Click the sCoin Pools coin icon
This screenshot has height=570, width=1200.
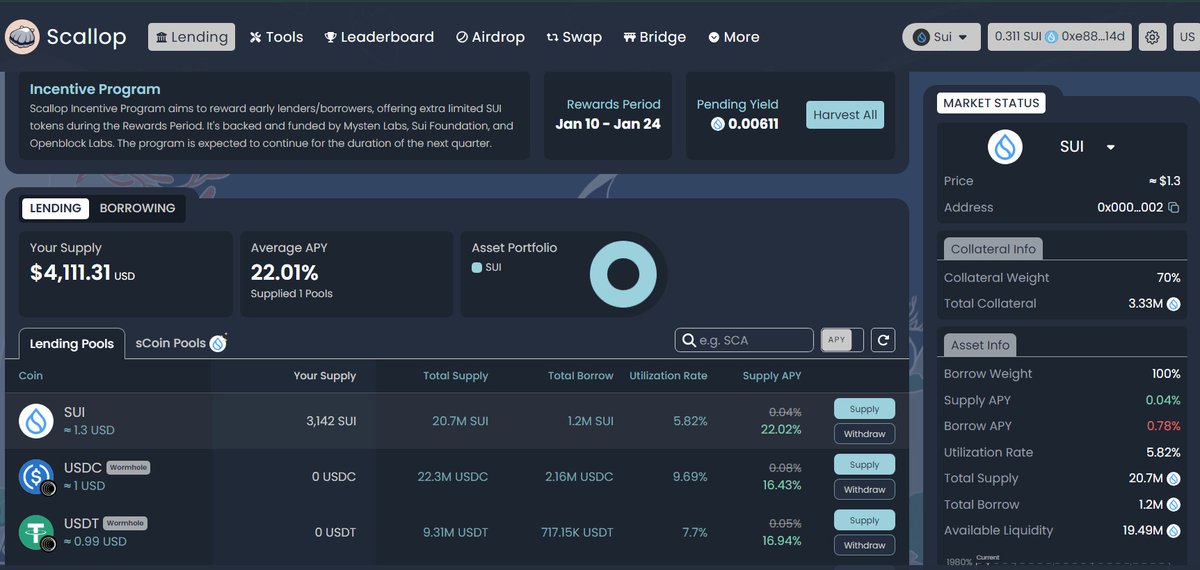218,343
